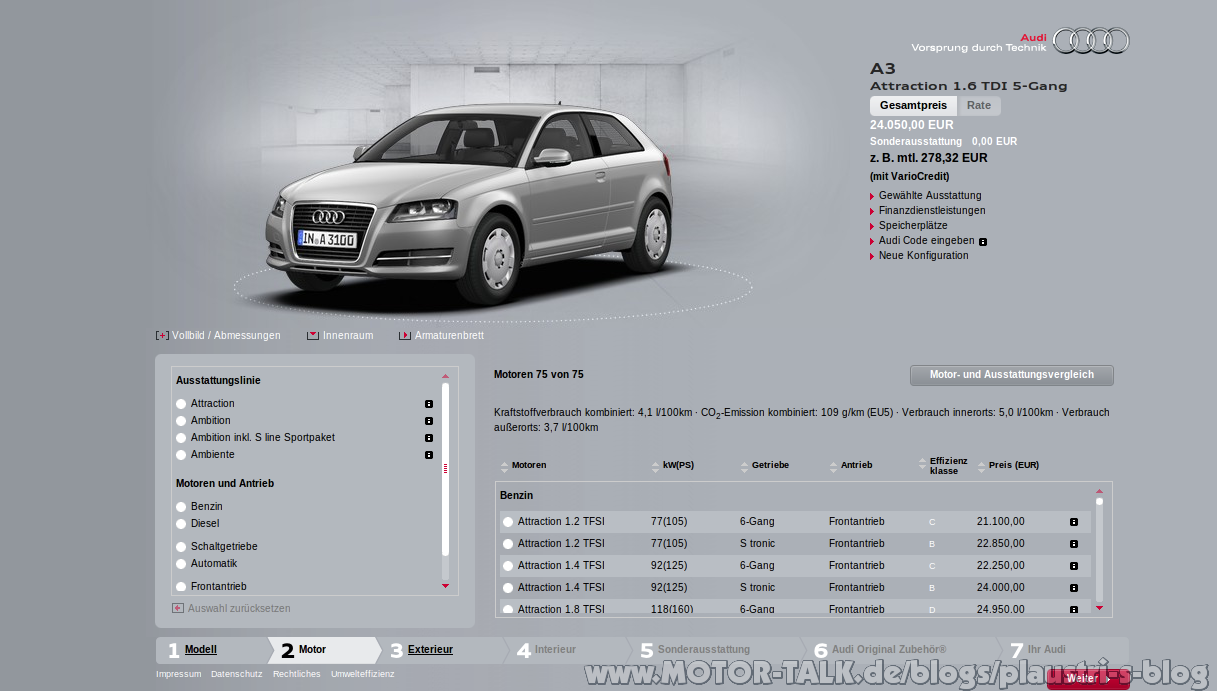The width and height of the screenshot is (1217, 691).
Task: Sort table by Motoren column arrows
Action: point(505,466)
